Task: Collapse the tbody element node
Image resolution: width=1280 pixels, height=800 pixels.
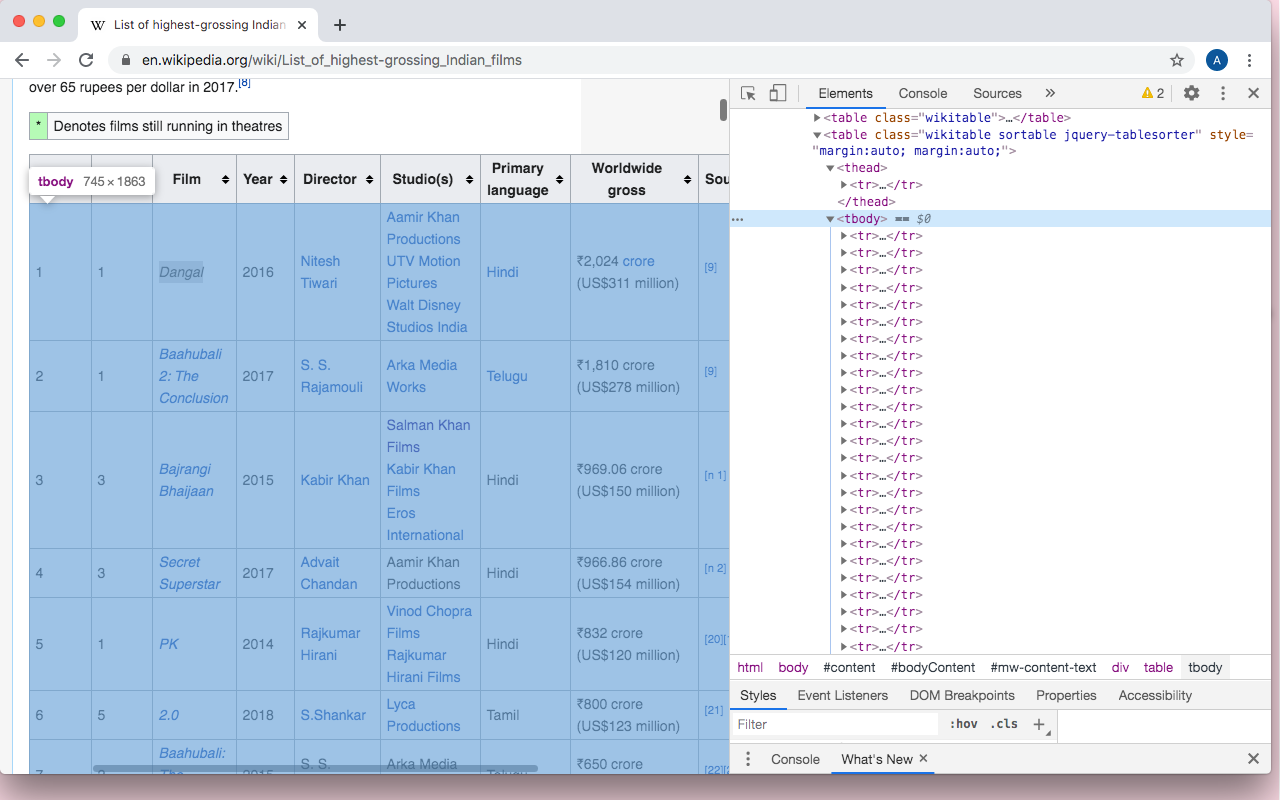Action: [x=830, y=219]
